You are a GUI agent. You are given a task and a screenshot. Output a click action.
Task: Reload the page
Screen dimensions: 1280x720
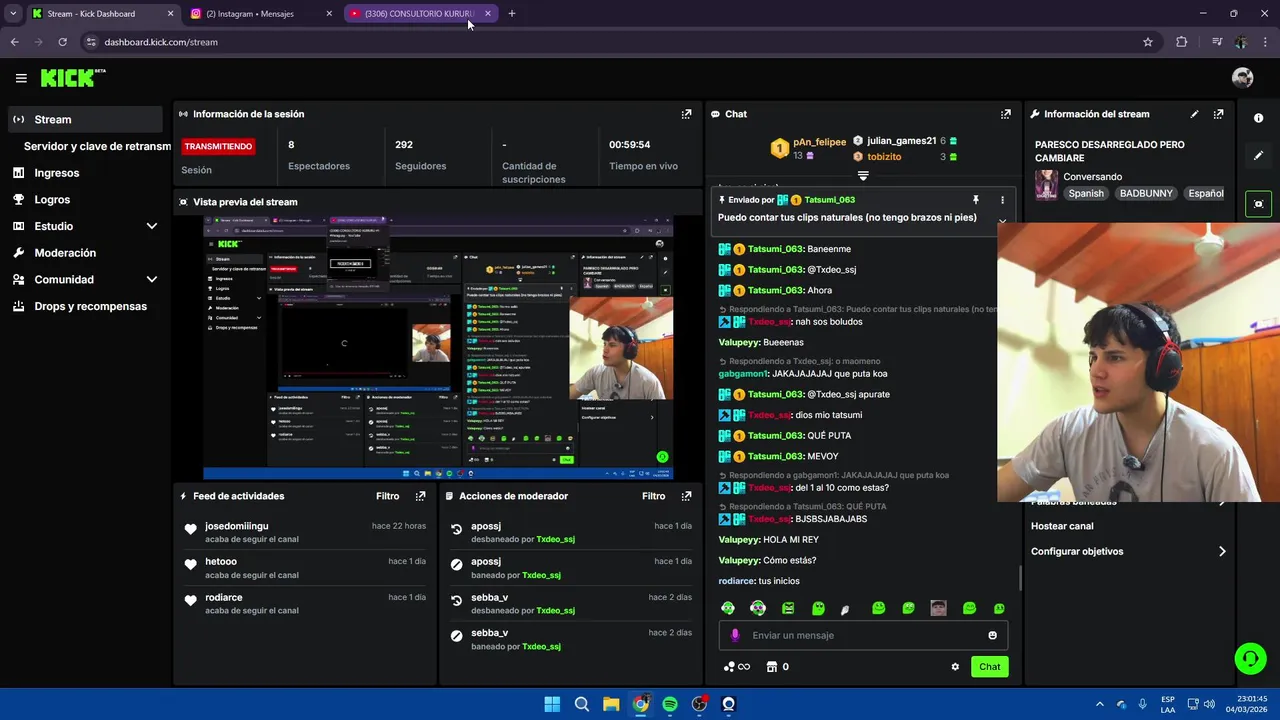62,42
